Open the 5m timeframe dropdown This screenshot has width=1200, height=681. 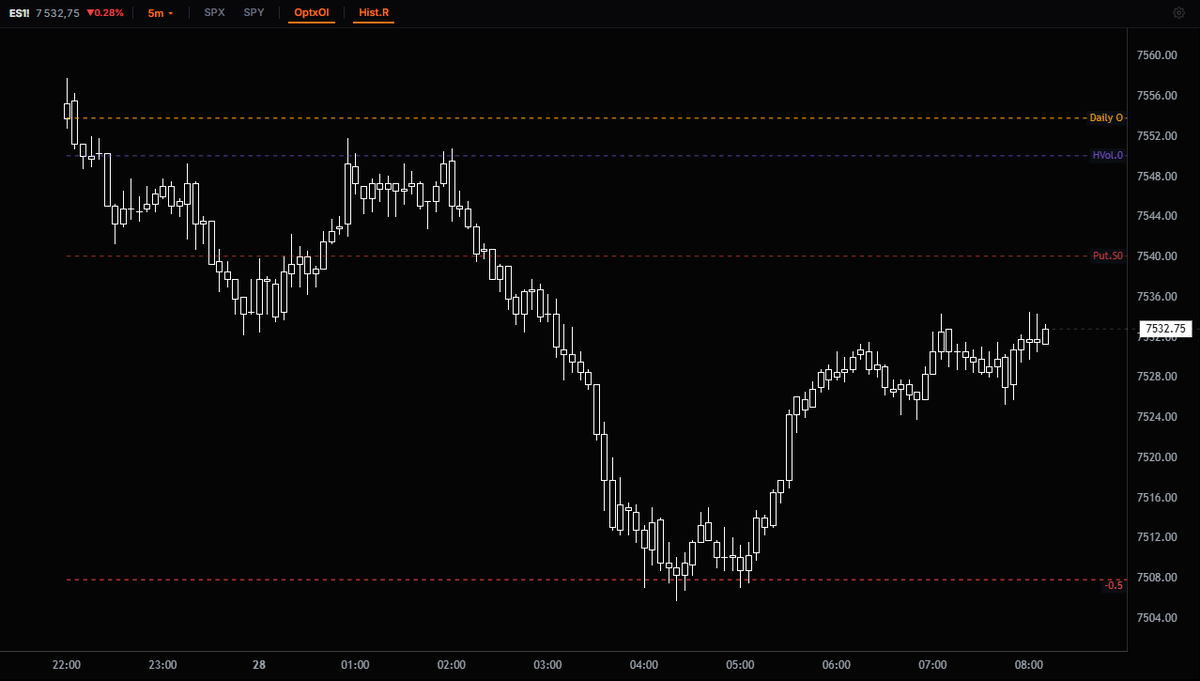[159, 13]
